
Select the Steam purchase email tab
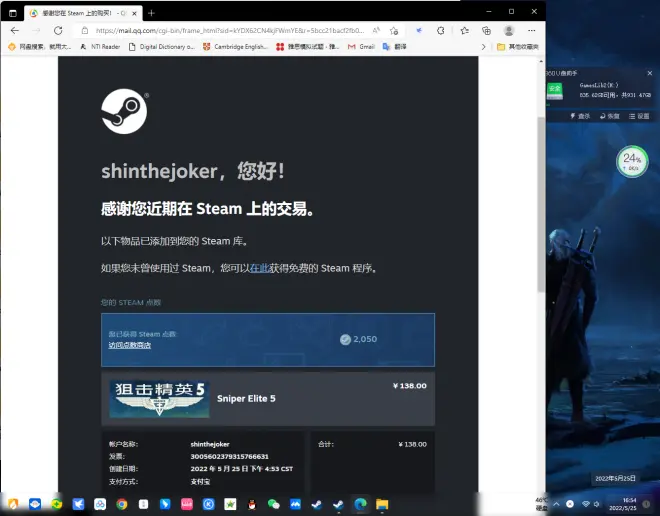[83, 13]
